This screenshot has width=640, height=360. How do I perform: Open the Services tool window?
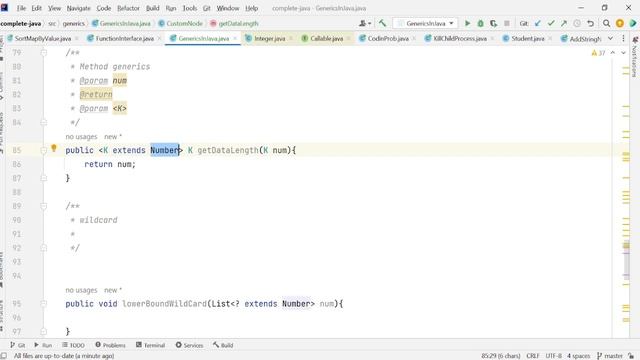click(x=189, y=345)
